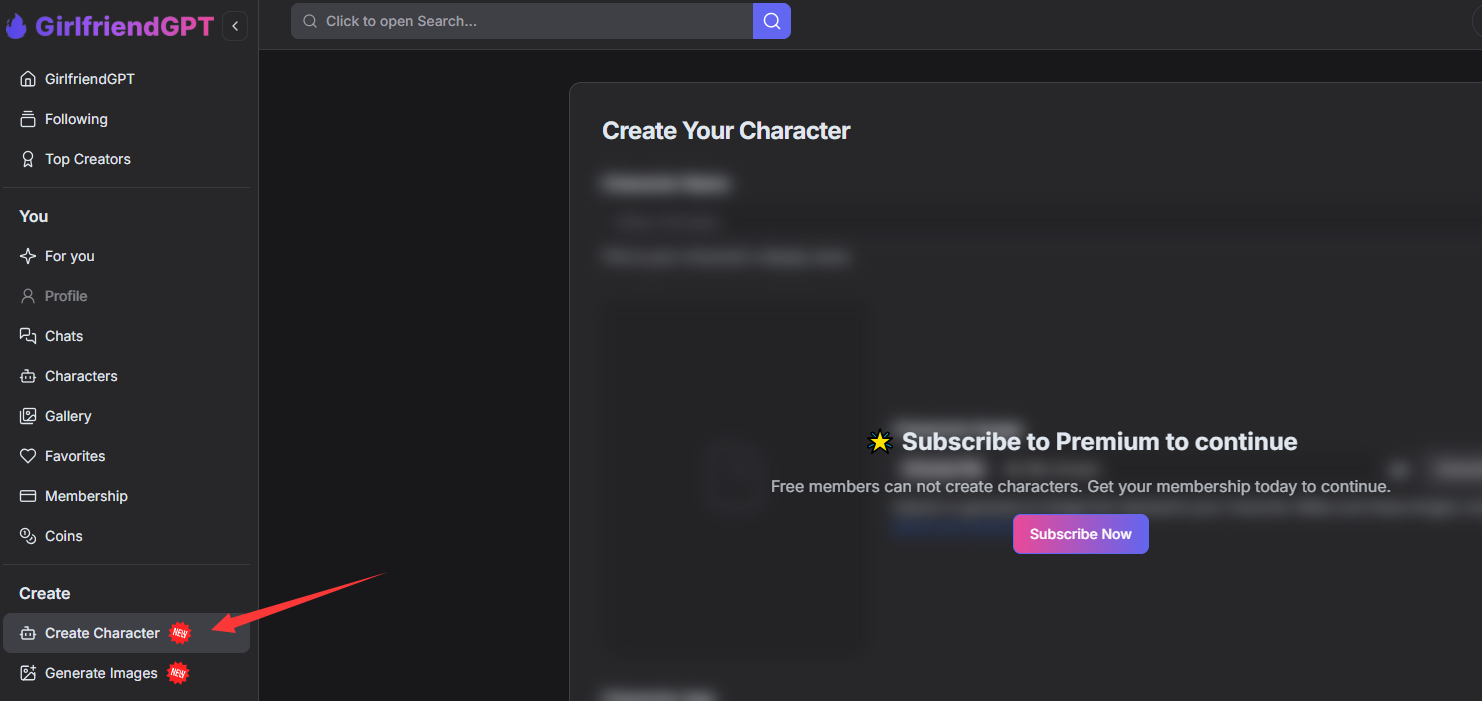Viewport: 1482px width, 701px height.
Task: Open the Membership text label
Action: (x=86, y=496)
